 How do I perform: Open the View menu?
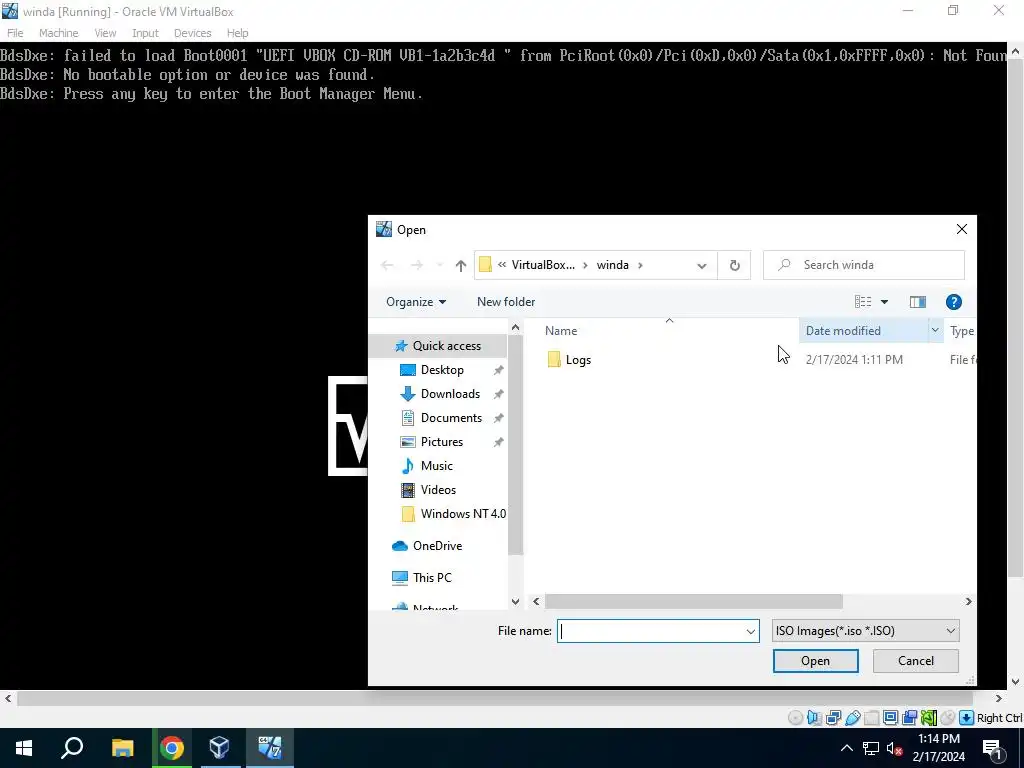pyautogui.click(x=105, y=33)
